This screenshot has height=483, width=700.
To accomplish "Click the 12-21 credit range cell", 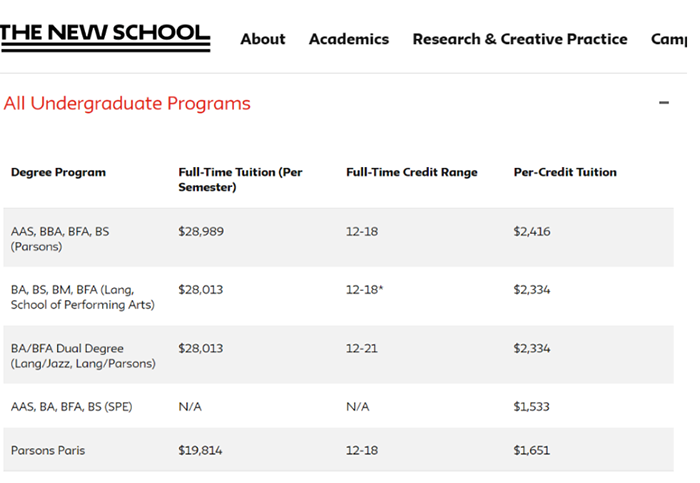I will click(x=362, y=349).
